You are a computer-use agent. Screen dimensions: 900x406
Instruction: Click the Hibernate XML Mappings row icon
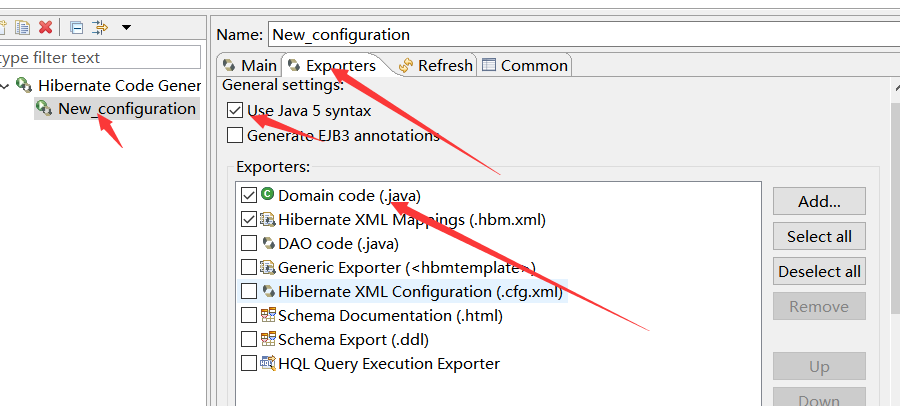click(268, 219)
